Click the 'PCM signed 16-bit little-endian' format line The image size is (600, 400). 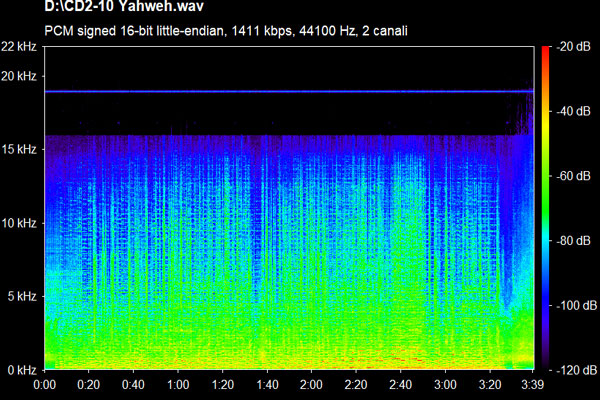[226, 31]
